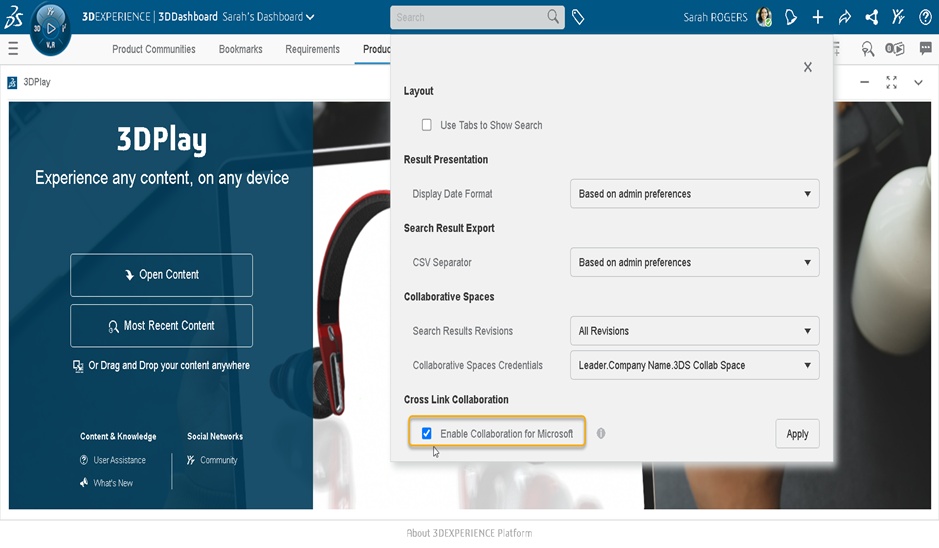This screenshot has height=548, width=939.
Task: Open the Help question mark icon
Action: point(925,17)
